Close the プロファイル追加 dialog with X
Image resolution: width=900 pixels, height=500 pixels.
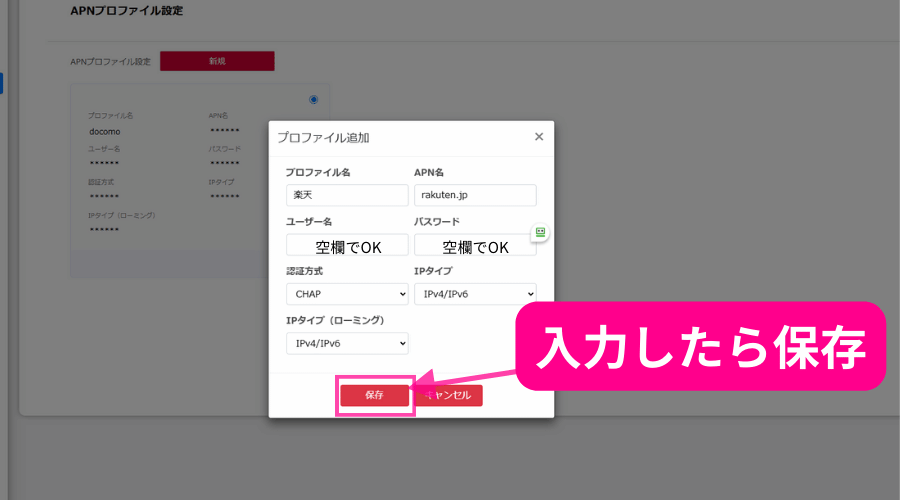click(x=538, y=137)
